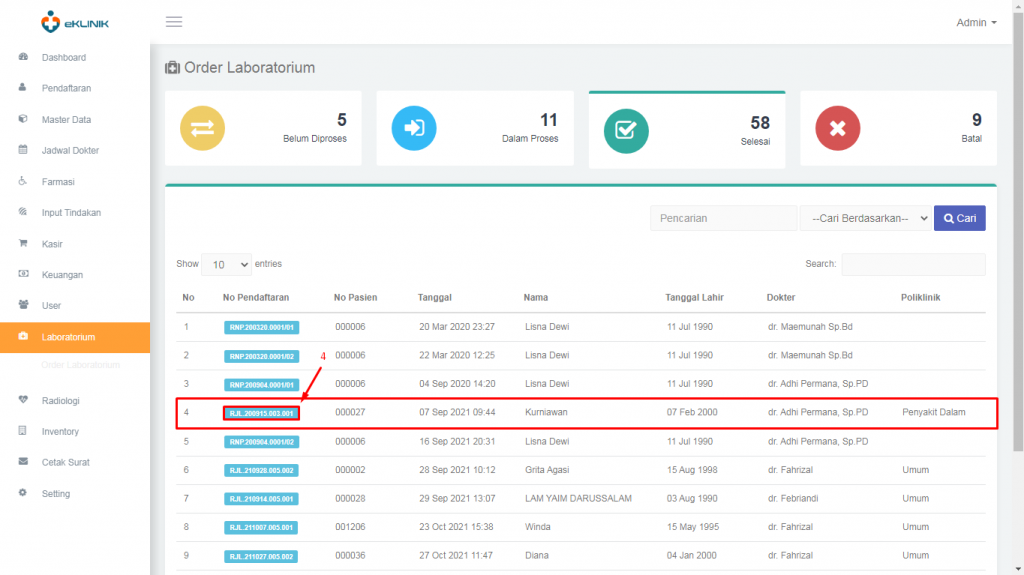This screenshot has width=1024, height=575.
Task: Change the Show entries count dropdown
Action: pyautogui.click(x=227, y=265)
